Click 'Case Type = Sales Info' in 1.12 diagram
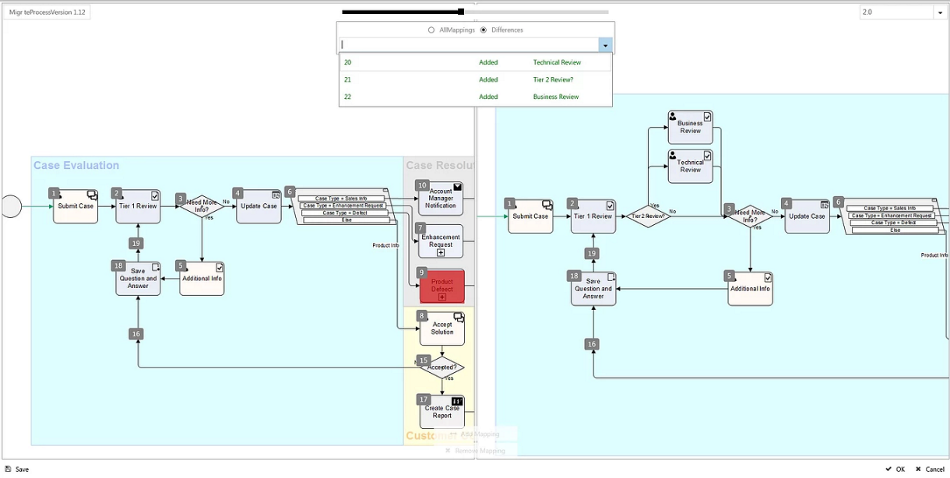 [342, 199]
